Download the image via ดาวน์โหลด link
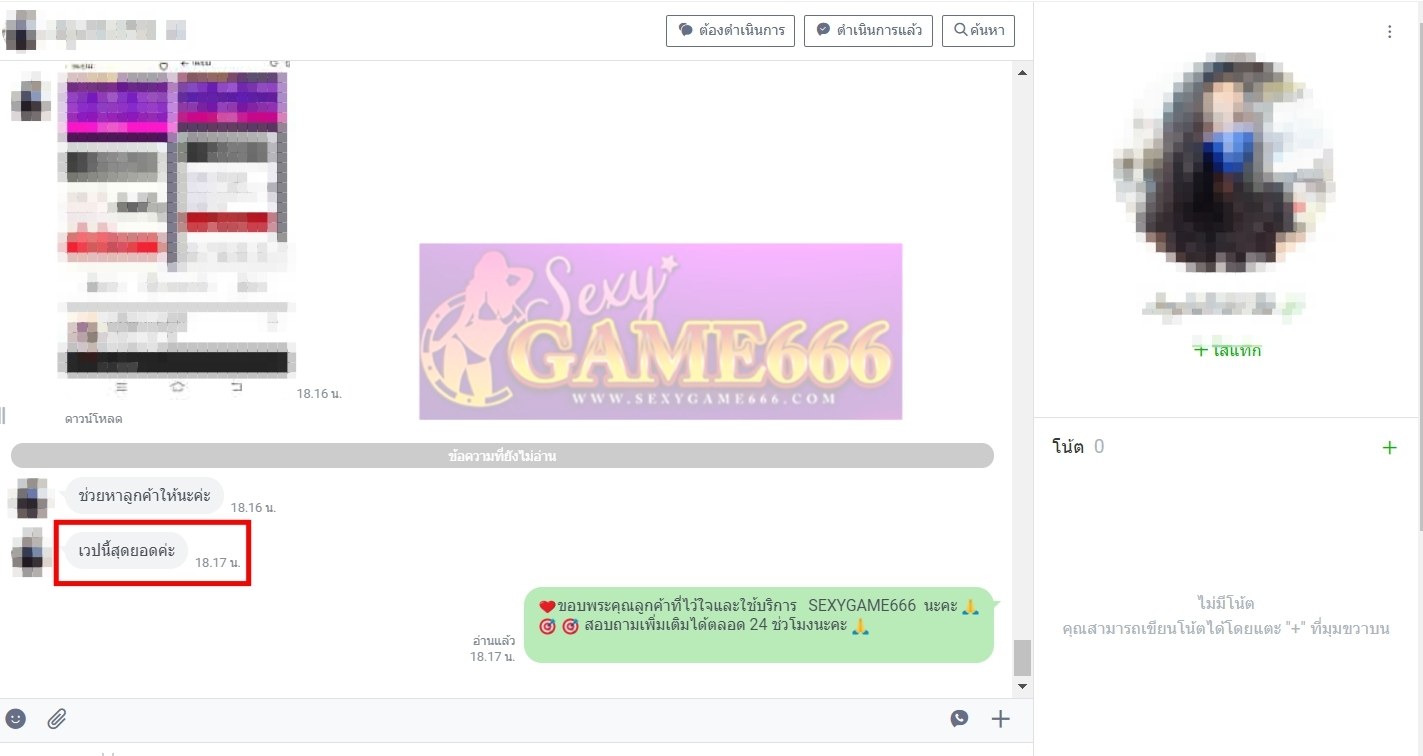The width and height of the screenshot is (1423, 756). 94,419
